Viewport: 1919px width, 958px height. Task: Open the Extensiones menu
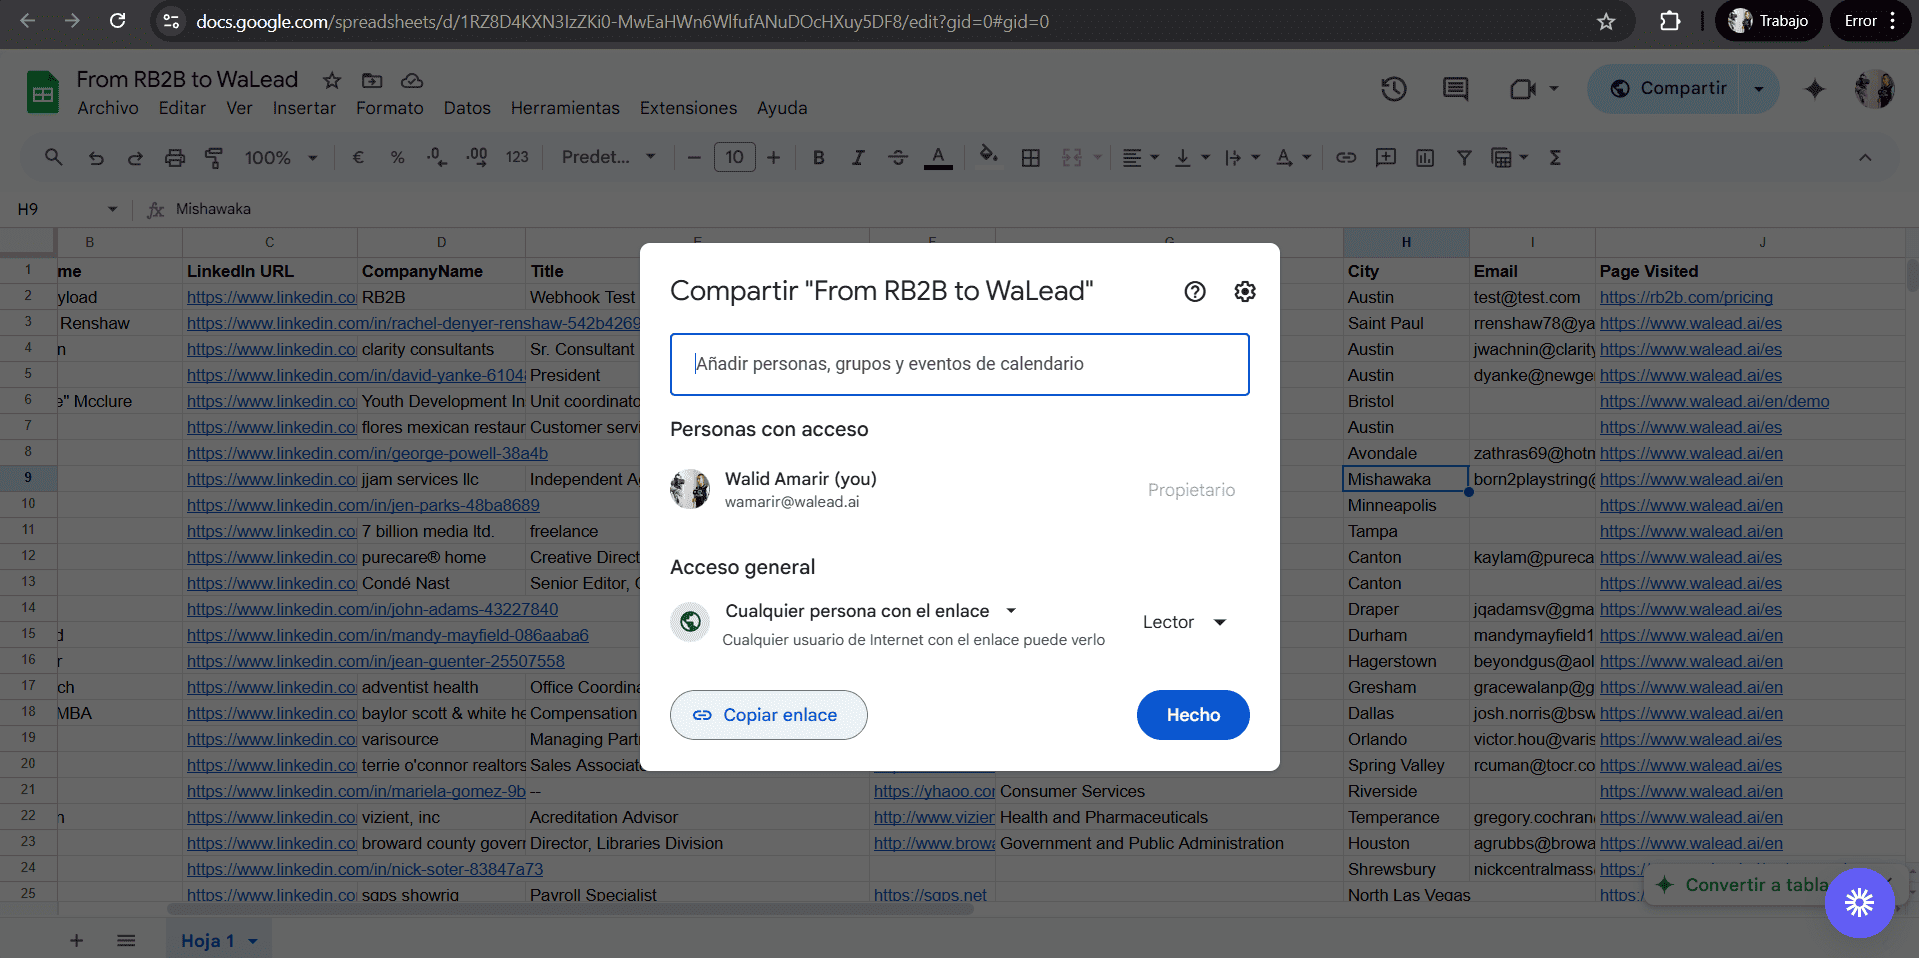pyautogui.click(x=688, y=108)
